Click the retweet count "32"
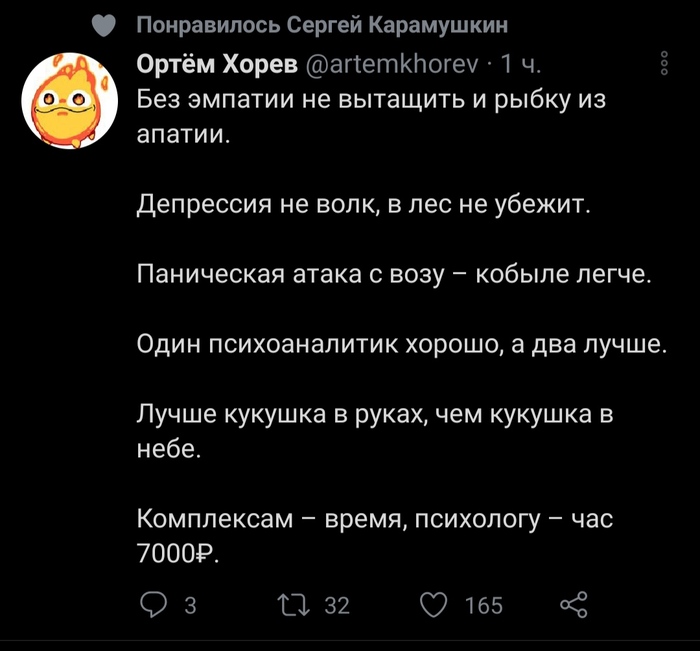The height and width of the screenshot is (651, 700). [x=338, y=606]
